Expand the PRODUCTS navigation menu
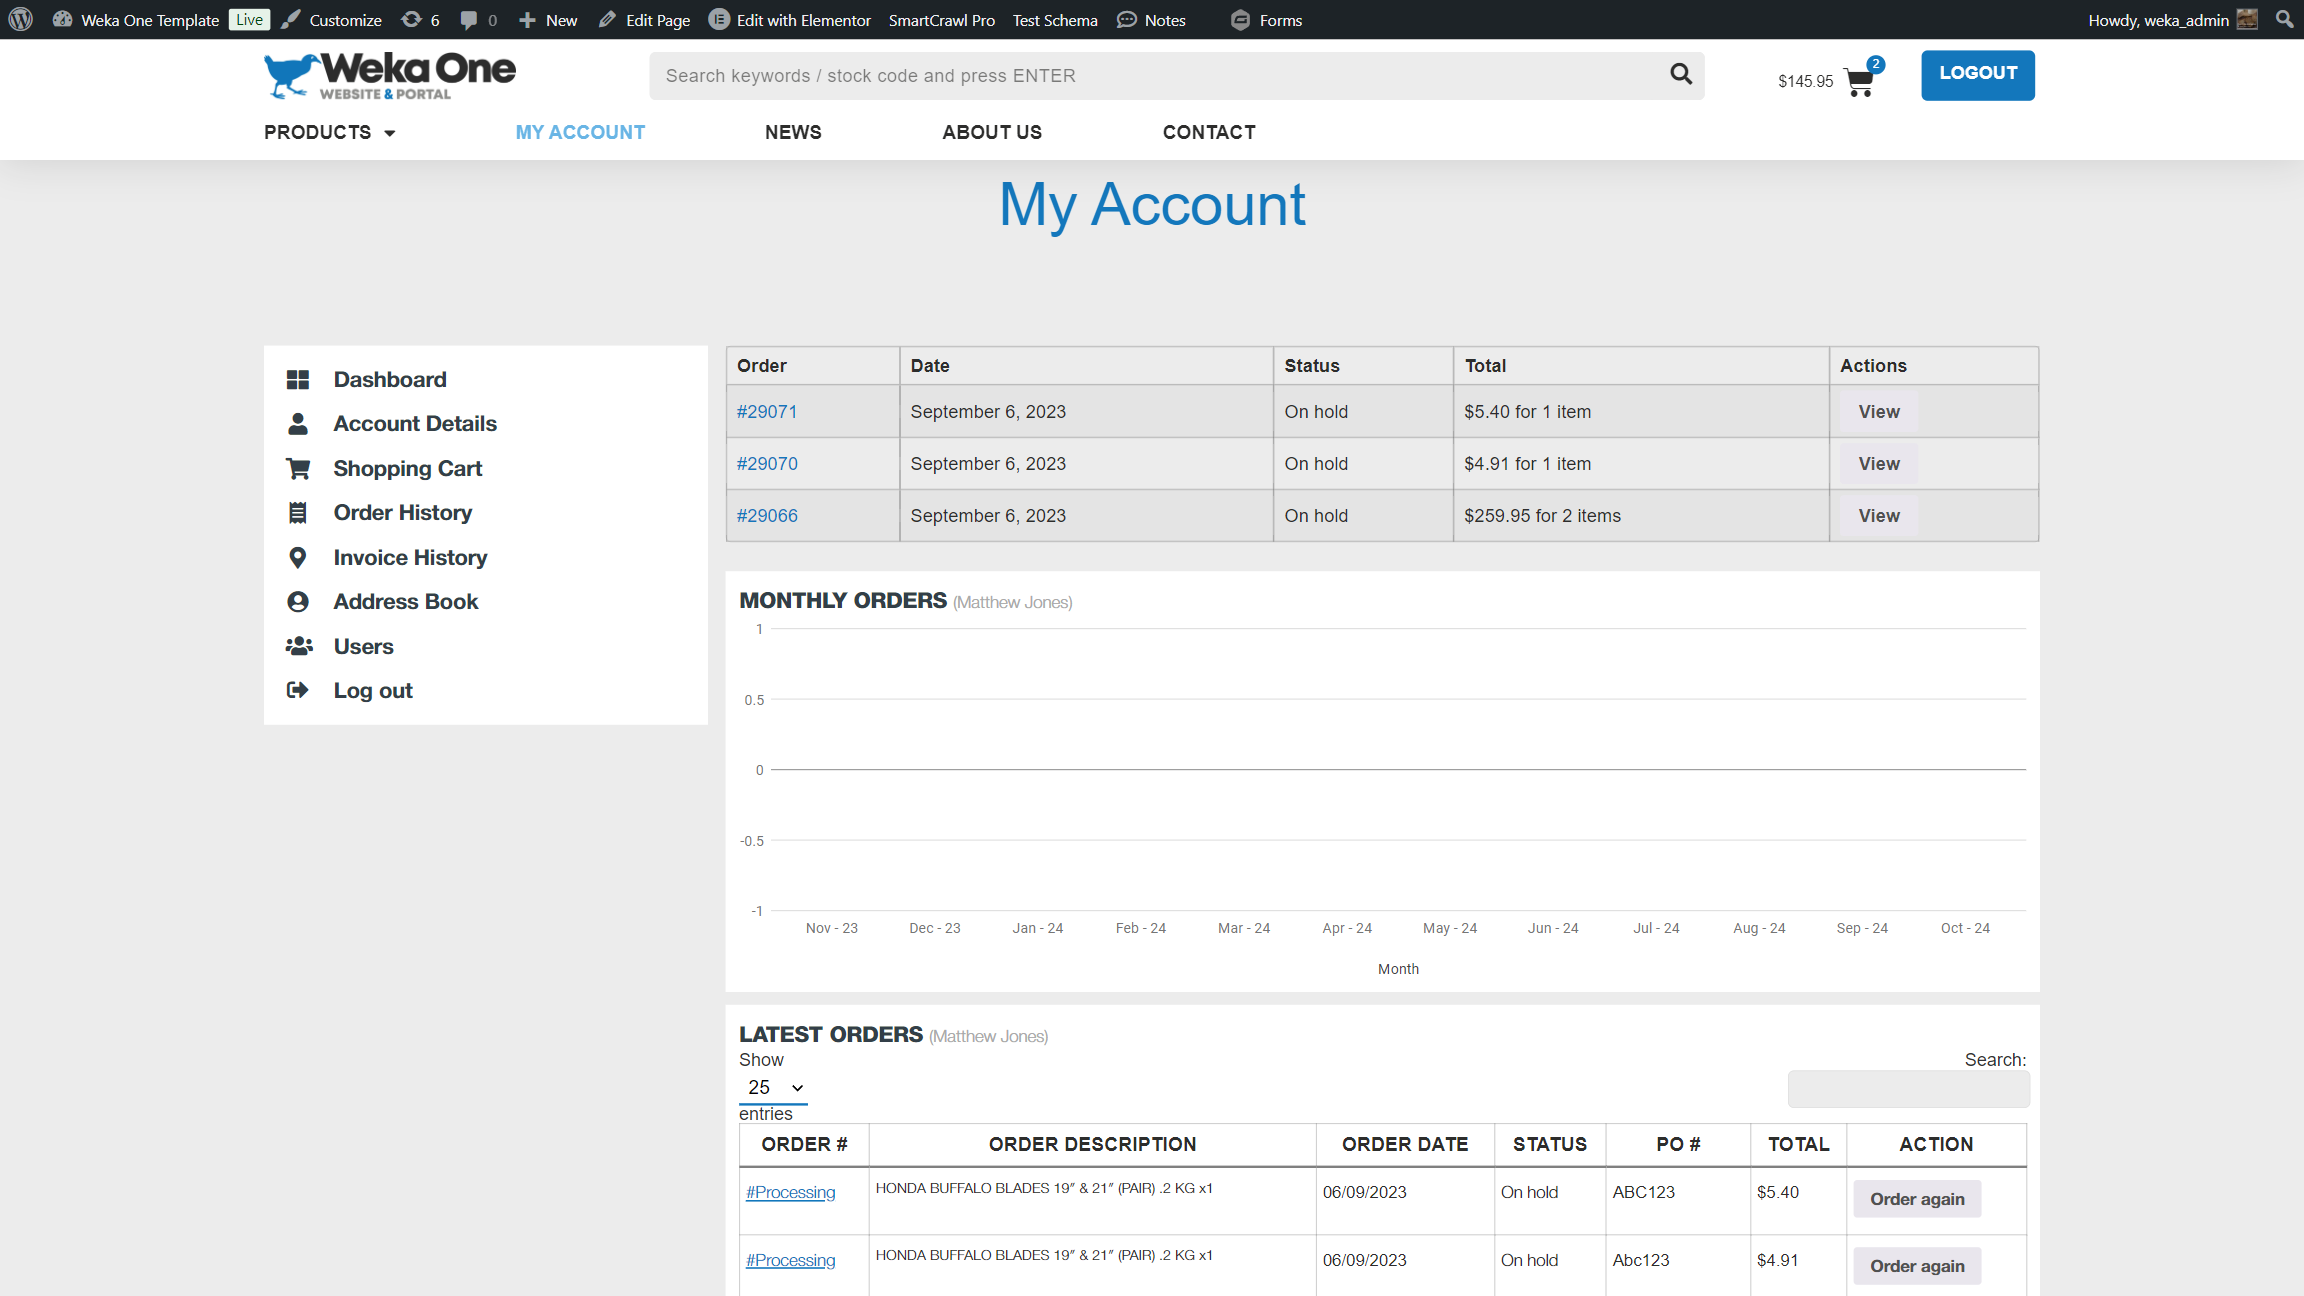Screen dimensions: 2304x1296 point(329,133)
